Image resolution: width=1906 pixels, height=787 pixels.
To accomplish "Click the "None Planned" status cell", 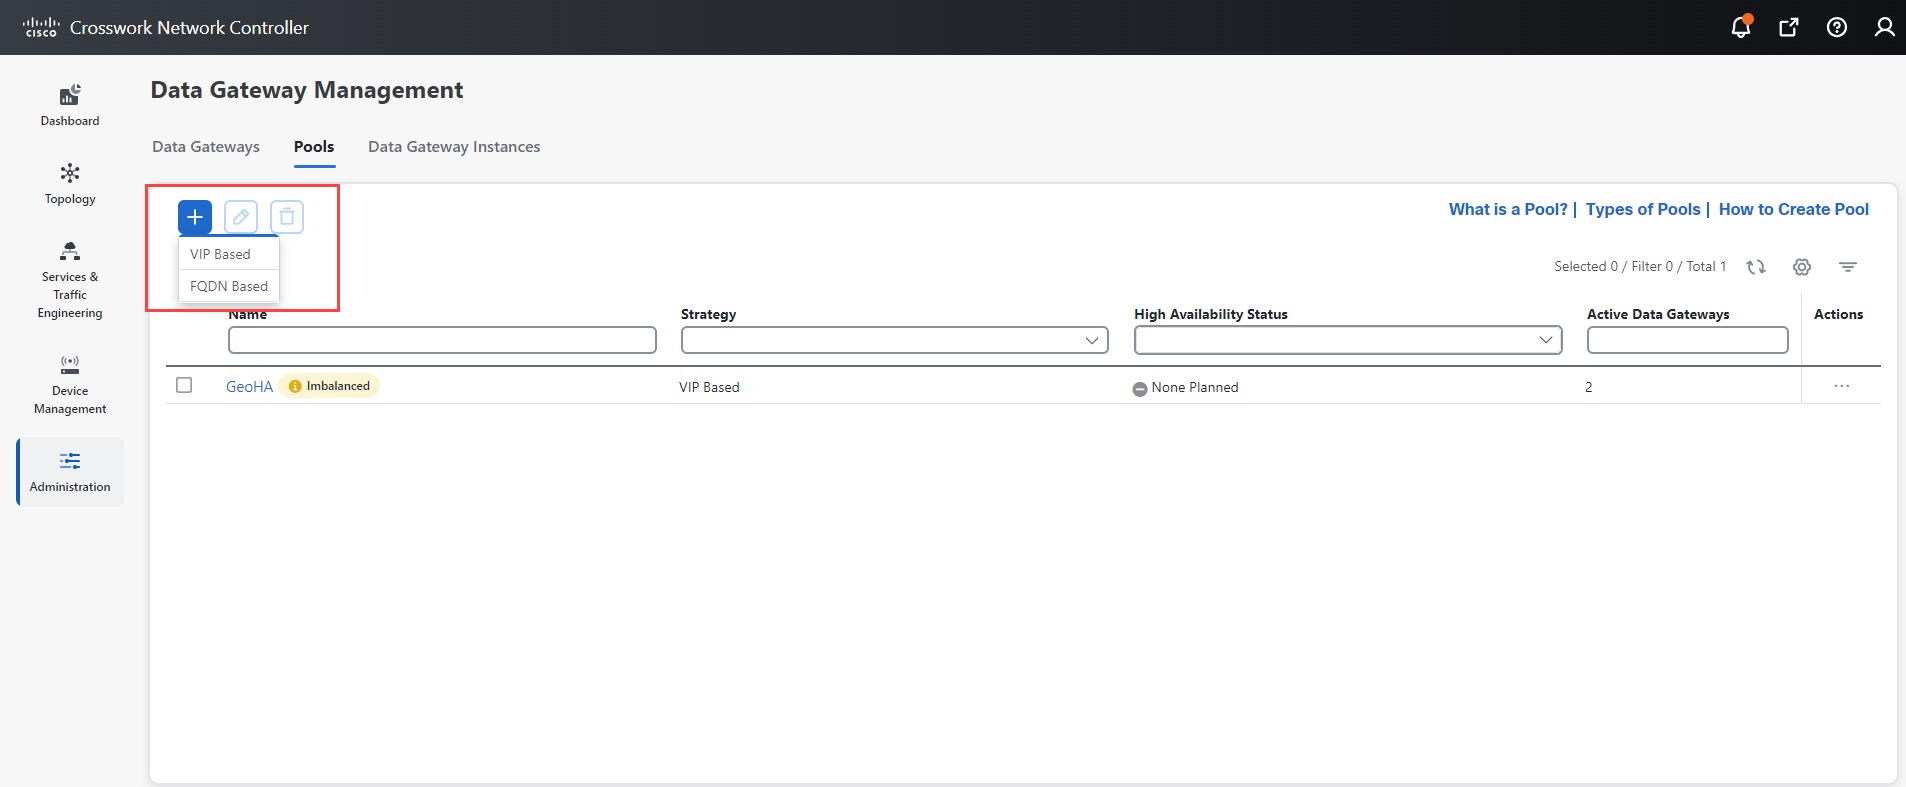I will (x=1185, y=387).
